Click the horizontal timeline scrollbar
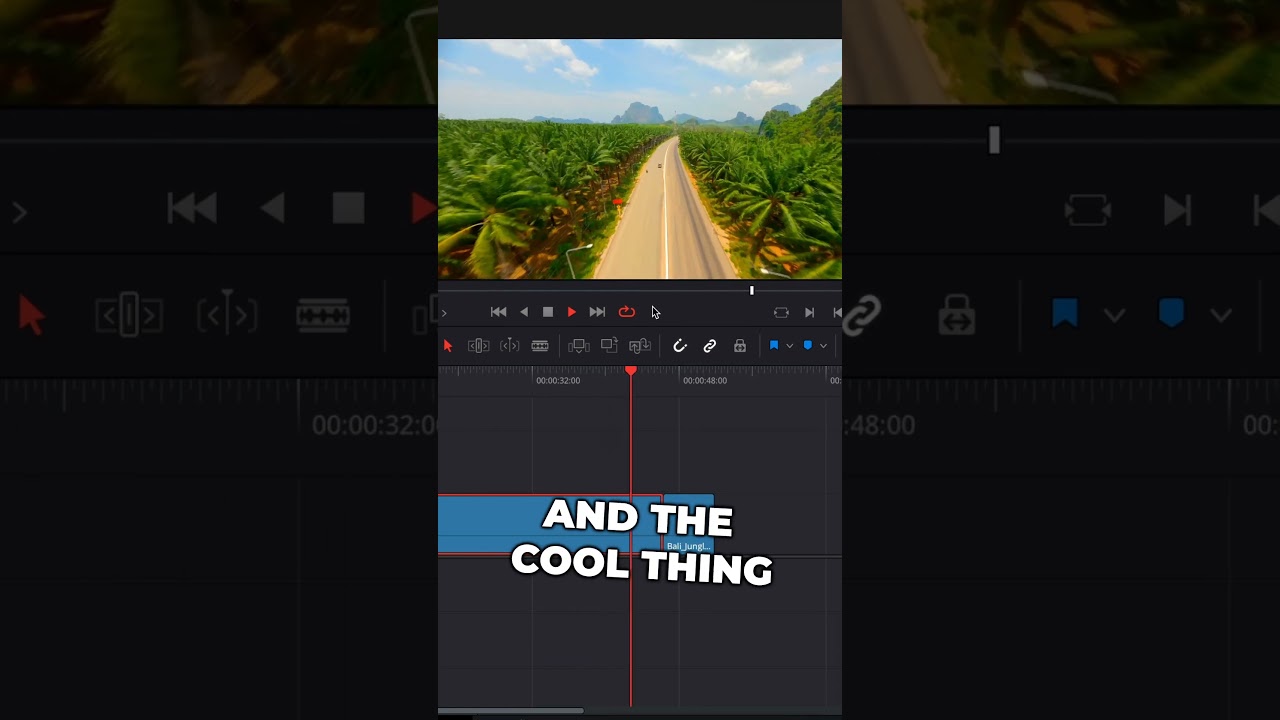Screen dimensions: 1280x720 [x=511, y=711]
